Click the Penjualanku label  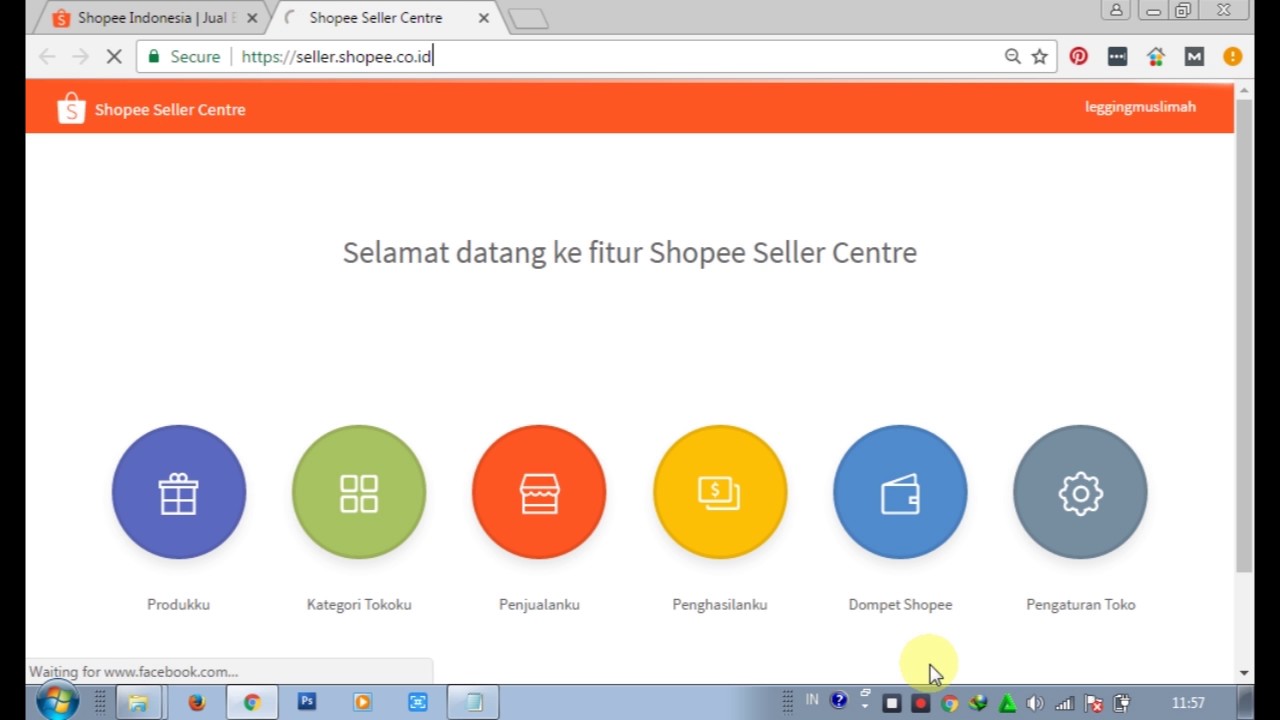539,604
